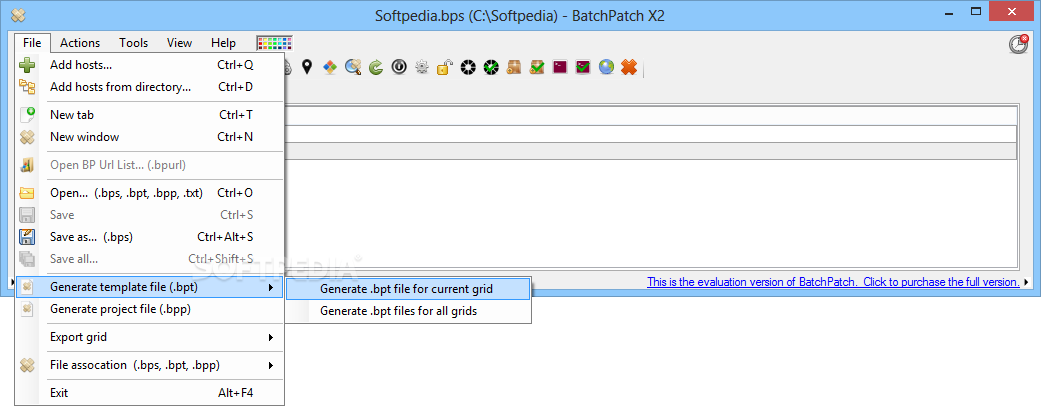Screen dimensions: 1041x406
Task: Click the grayed Save menu item
Action: (150, 215)
